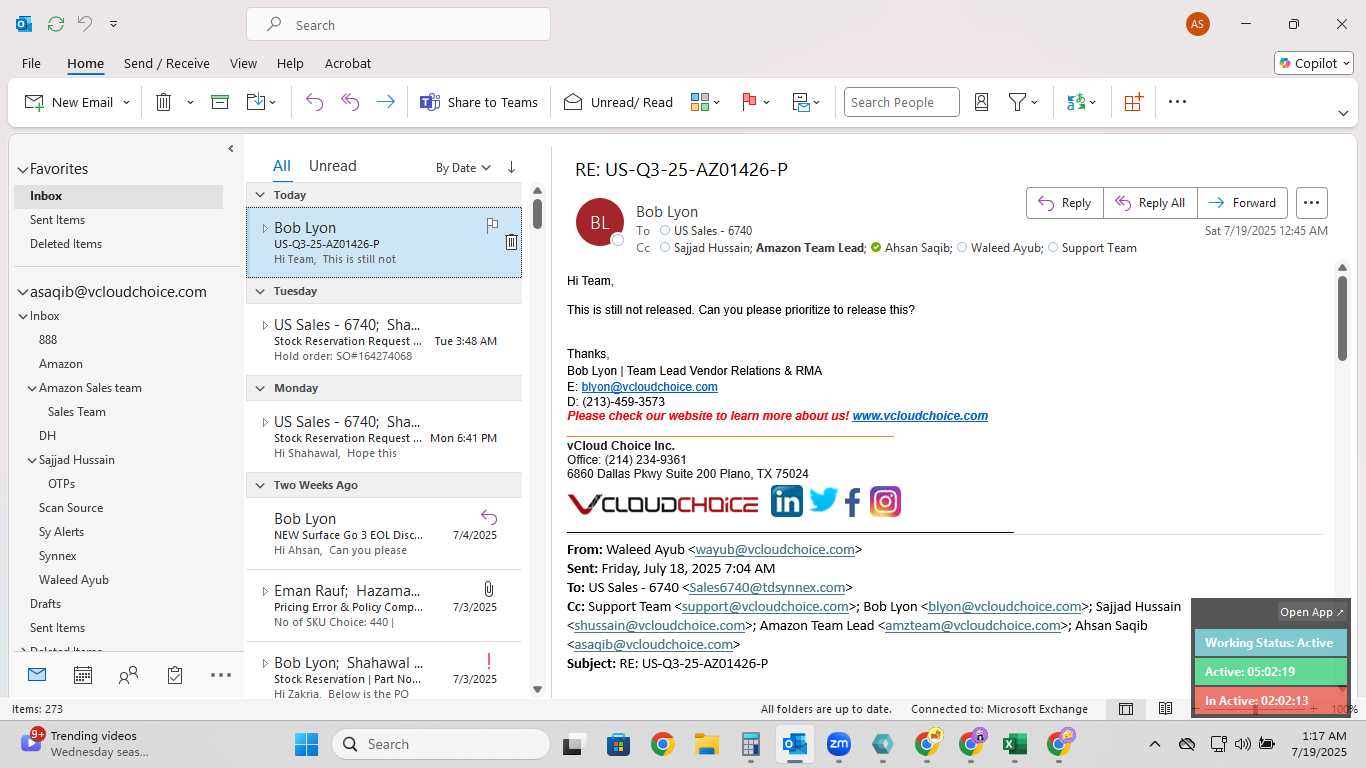Image resolution: width=1366 pixels, height=768 pixels.
Task: Open the navigation bar more options ellipsis
Action: [221, 675]
